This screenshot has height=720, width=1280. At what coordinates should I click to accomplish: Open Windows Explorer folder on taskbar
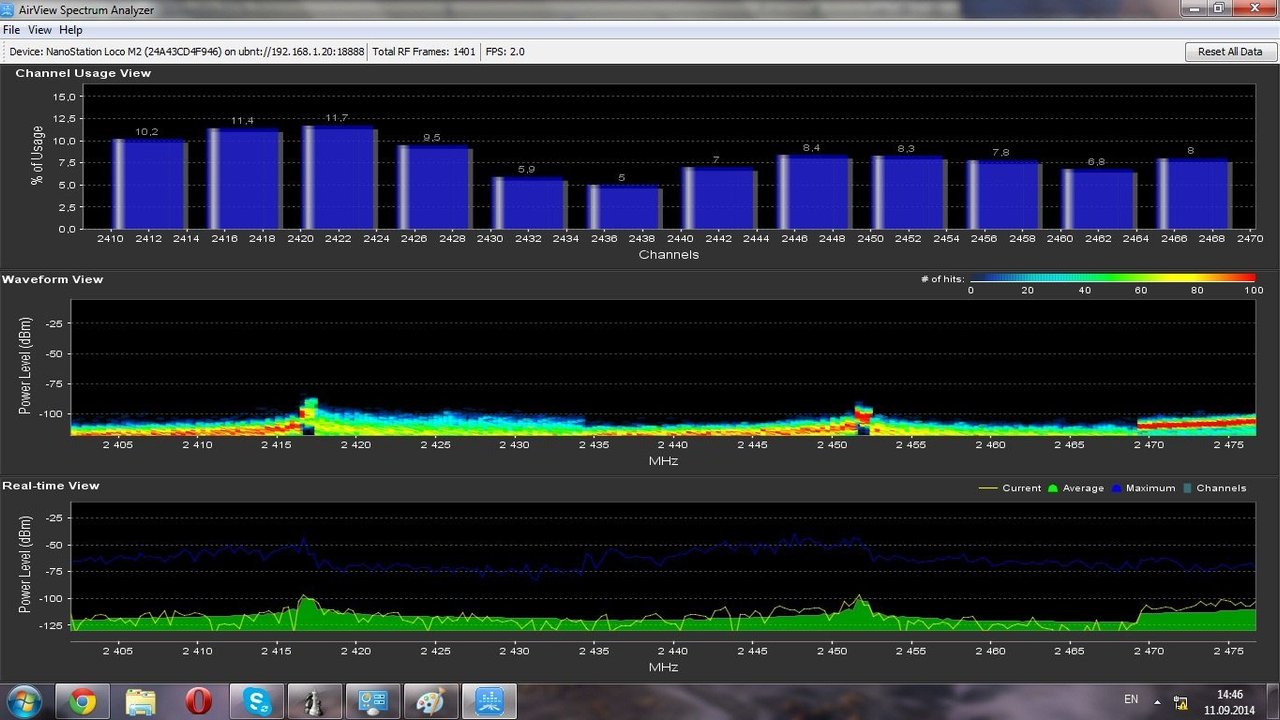[141, 702]
